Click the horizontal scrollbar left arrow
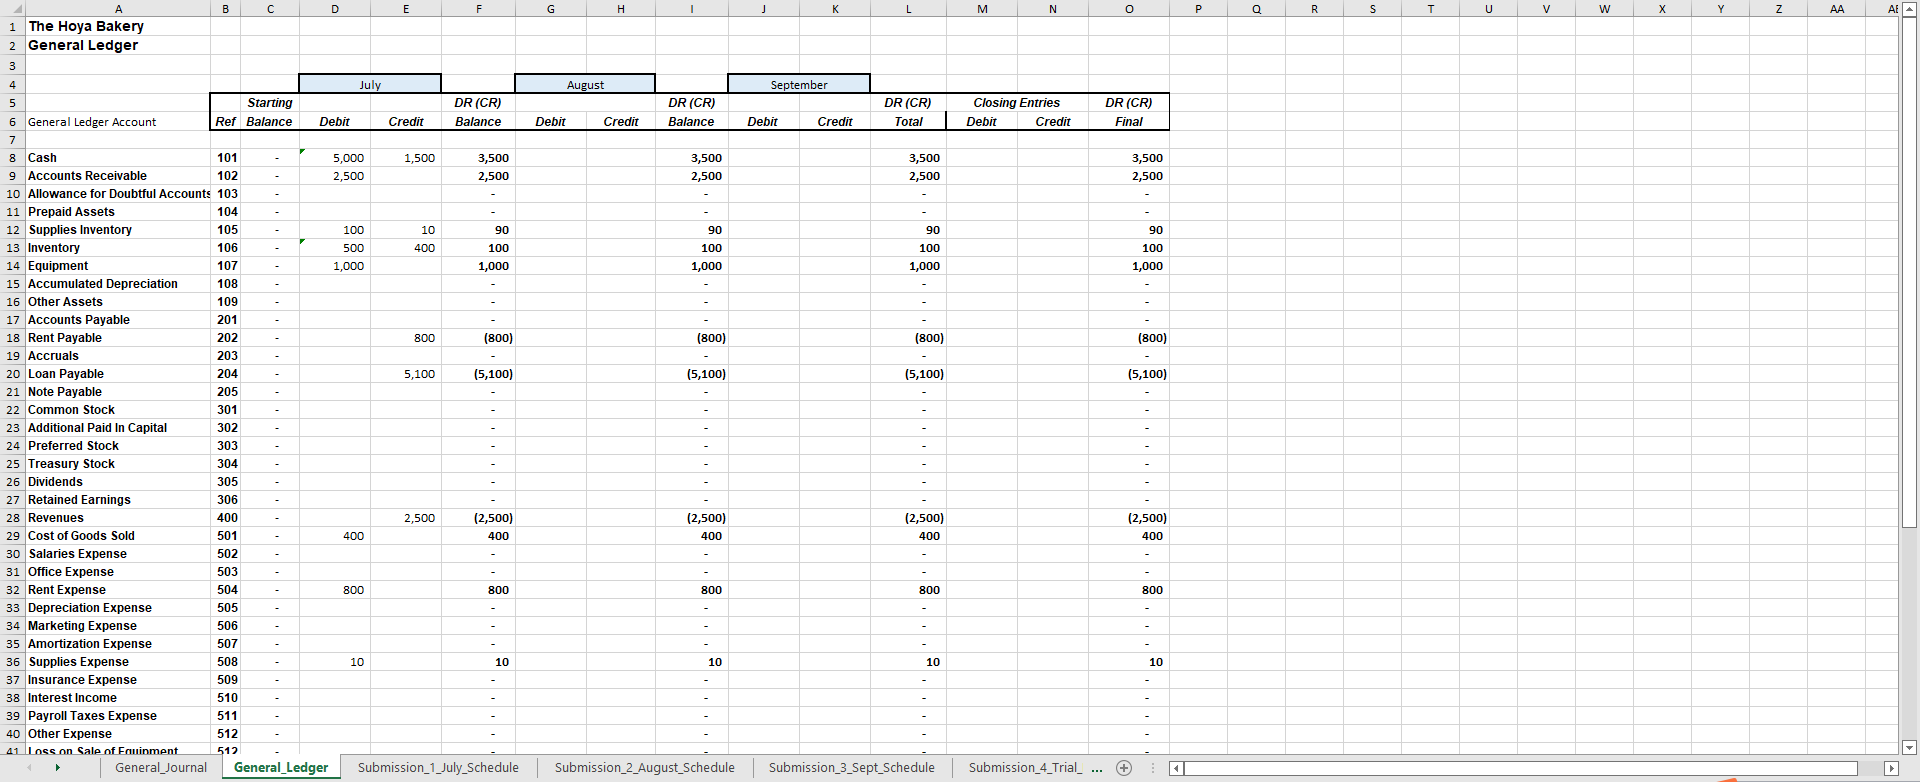 pyautogui.click(x=1176, y=768)
